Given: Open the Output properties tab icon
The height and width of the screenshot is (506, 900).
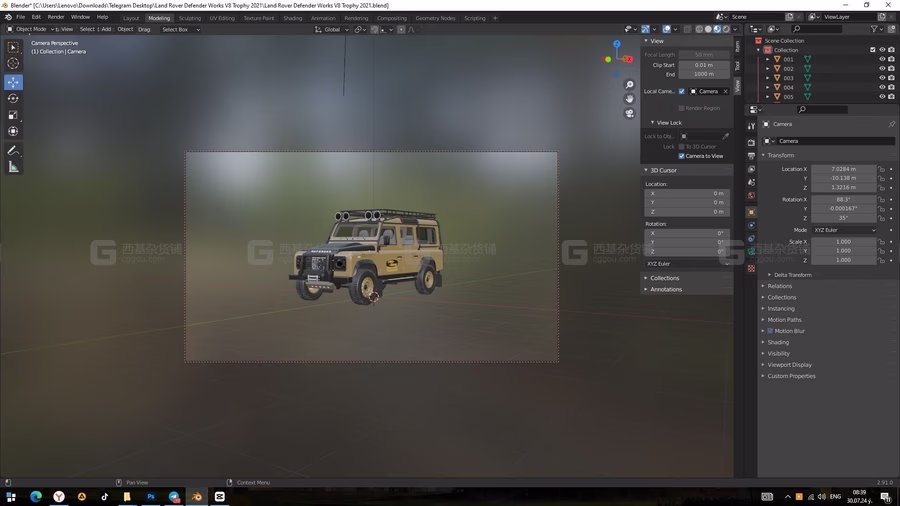Looking at the screenshot, I should pyautogui.click(x=751, y=155).
